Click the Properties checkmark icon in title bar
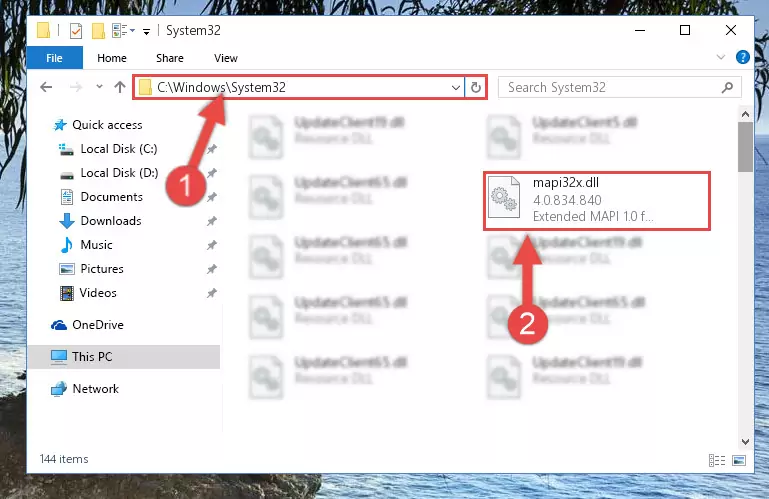 tap(76, 31)
